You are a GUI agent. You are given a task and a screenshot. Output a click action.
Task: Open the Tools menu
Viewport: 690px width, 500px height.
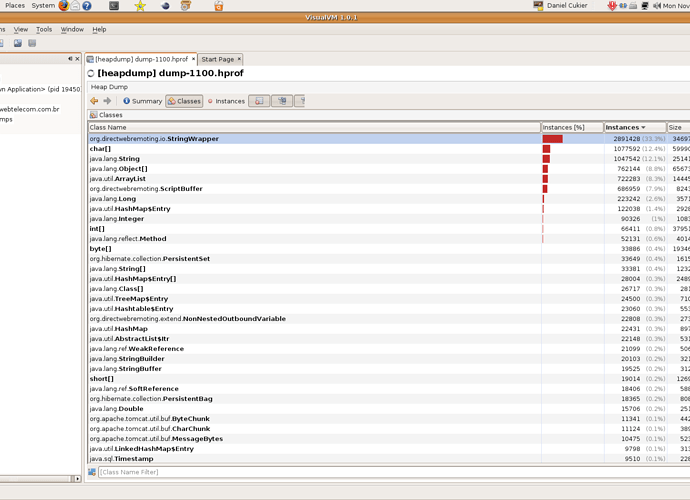(x=44, y=29)
